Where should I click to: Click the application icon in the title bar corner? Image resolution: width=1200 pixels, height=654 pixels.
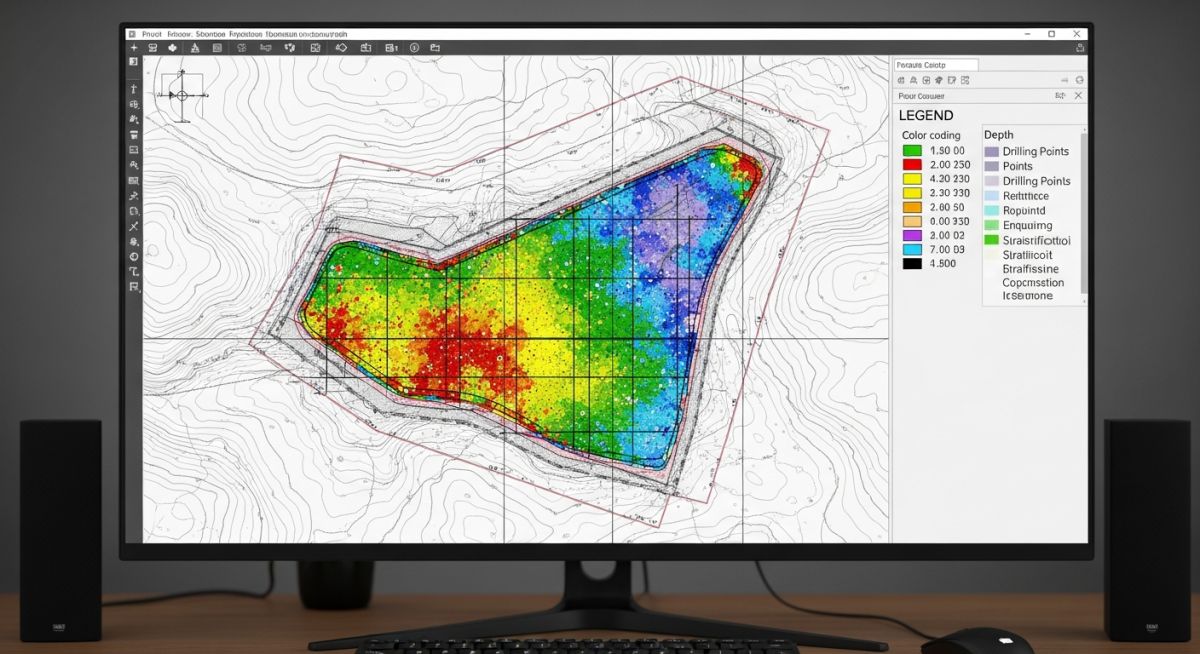(132, 34)
